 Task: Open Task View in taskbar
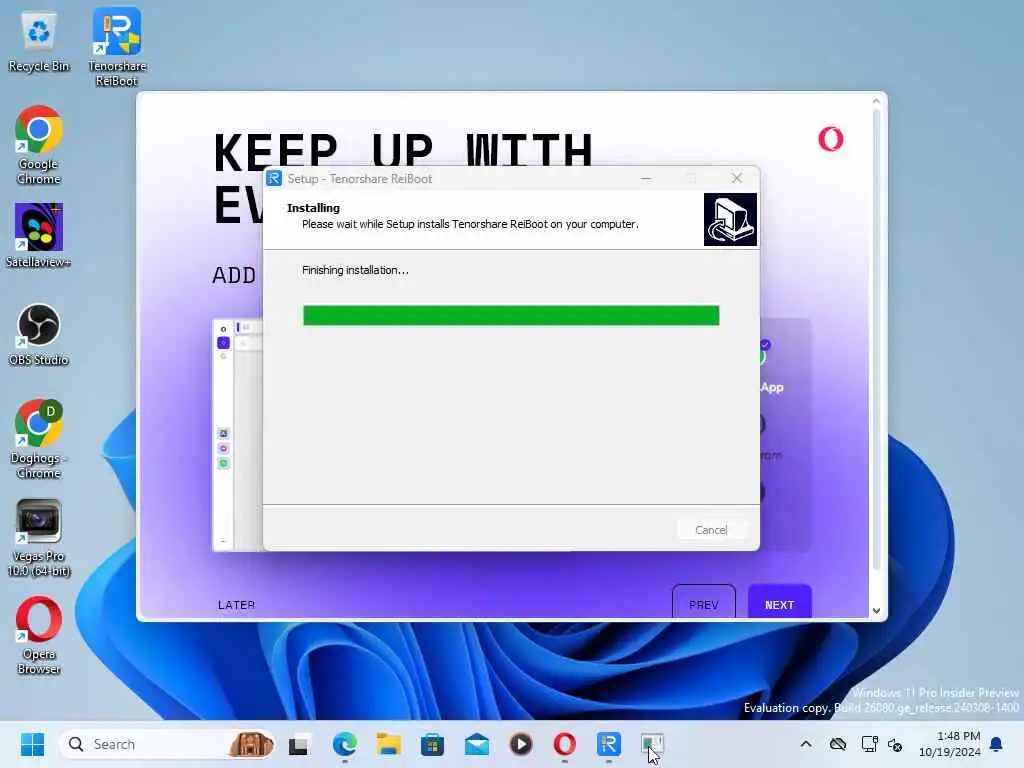point(299,744)
